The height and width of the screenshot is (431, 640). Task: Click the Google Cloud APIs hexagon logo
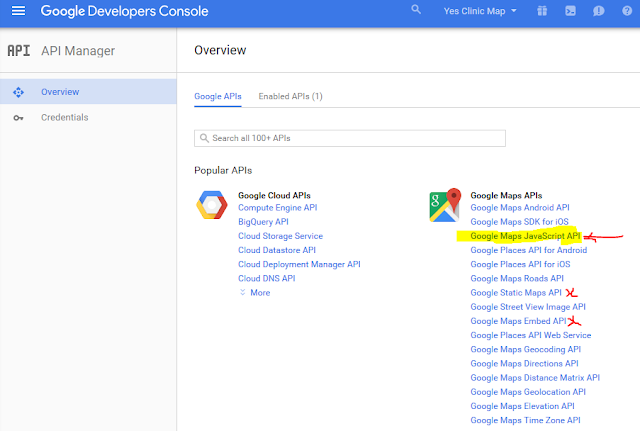click(212, 205)
